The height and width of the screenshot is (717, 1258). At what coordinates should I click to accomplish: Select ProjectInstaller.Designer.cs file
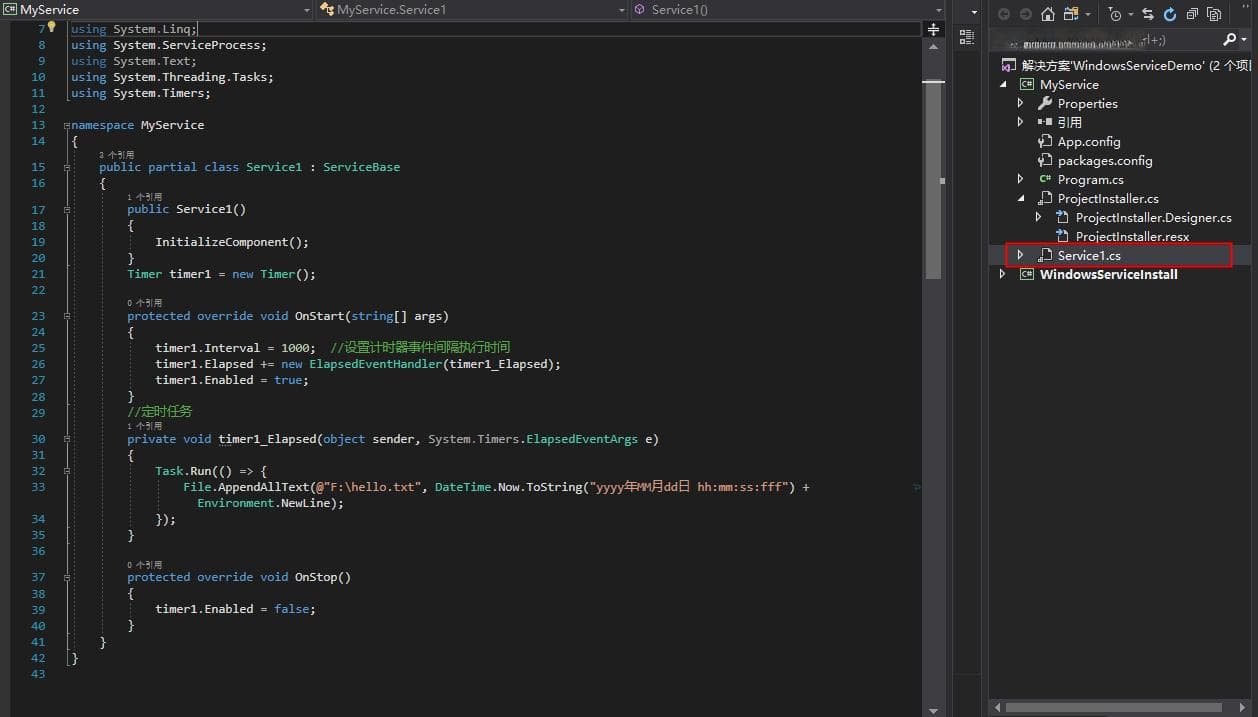tap(1153, 217)
